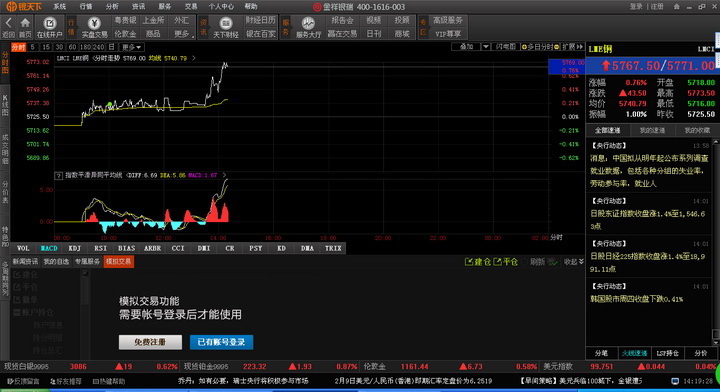Click the question mark help icon beside MACD indicator
Viewport: 720px width, 392px height.
(x=58, y=175)
